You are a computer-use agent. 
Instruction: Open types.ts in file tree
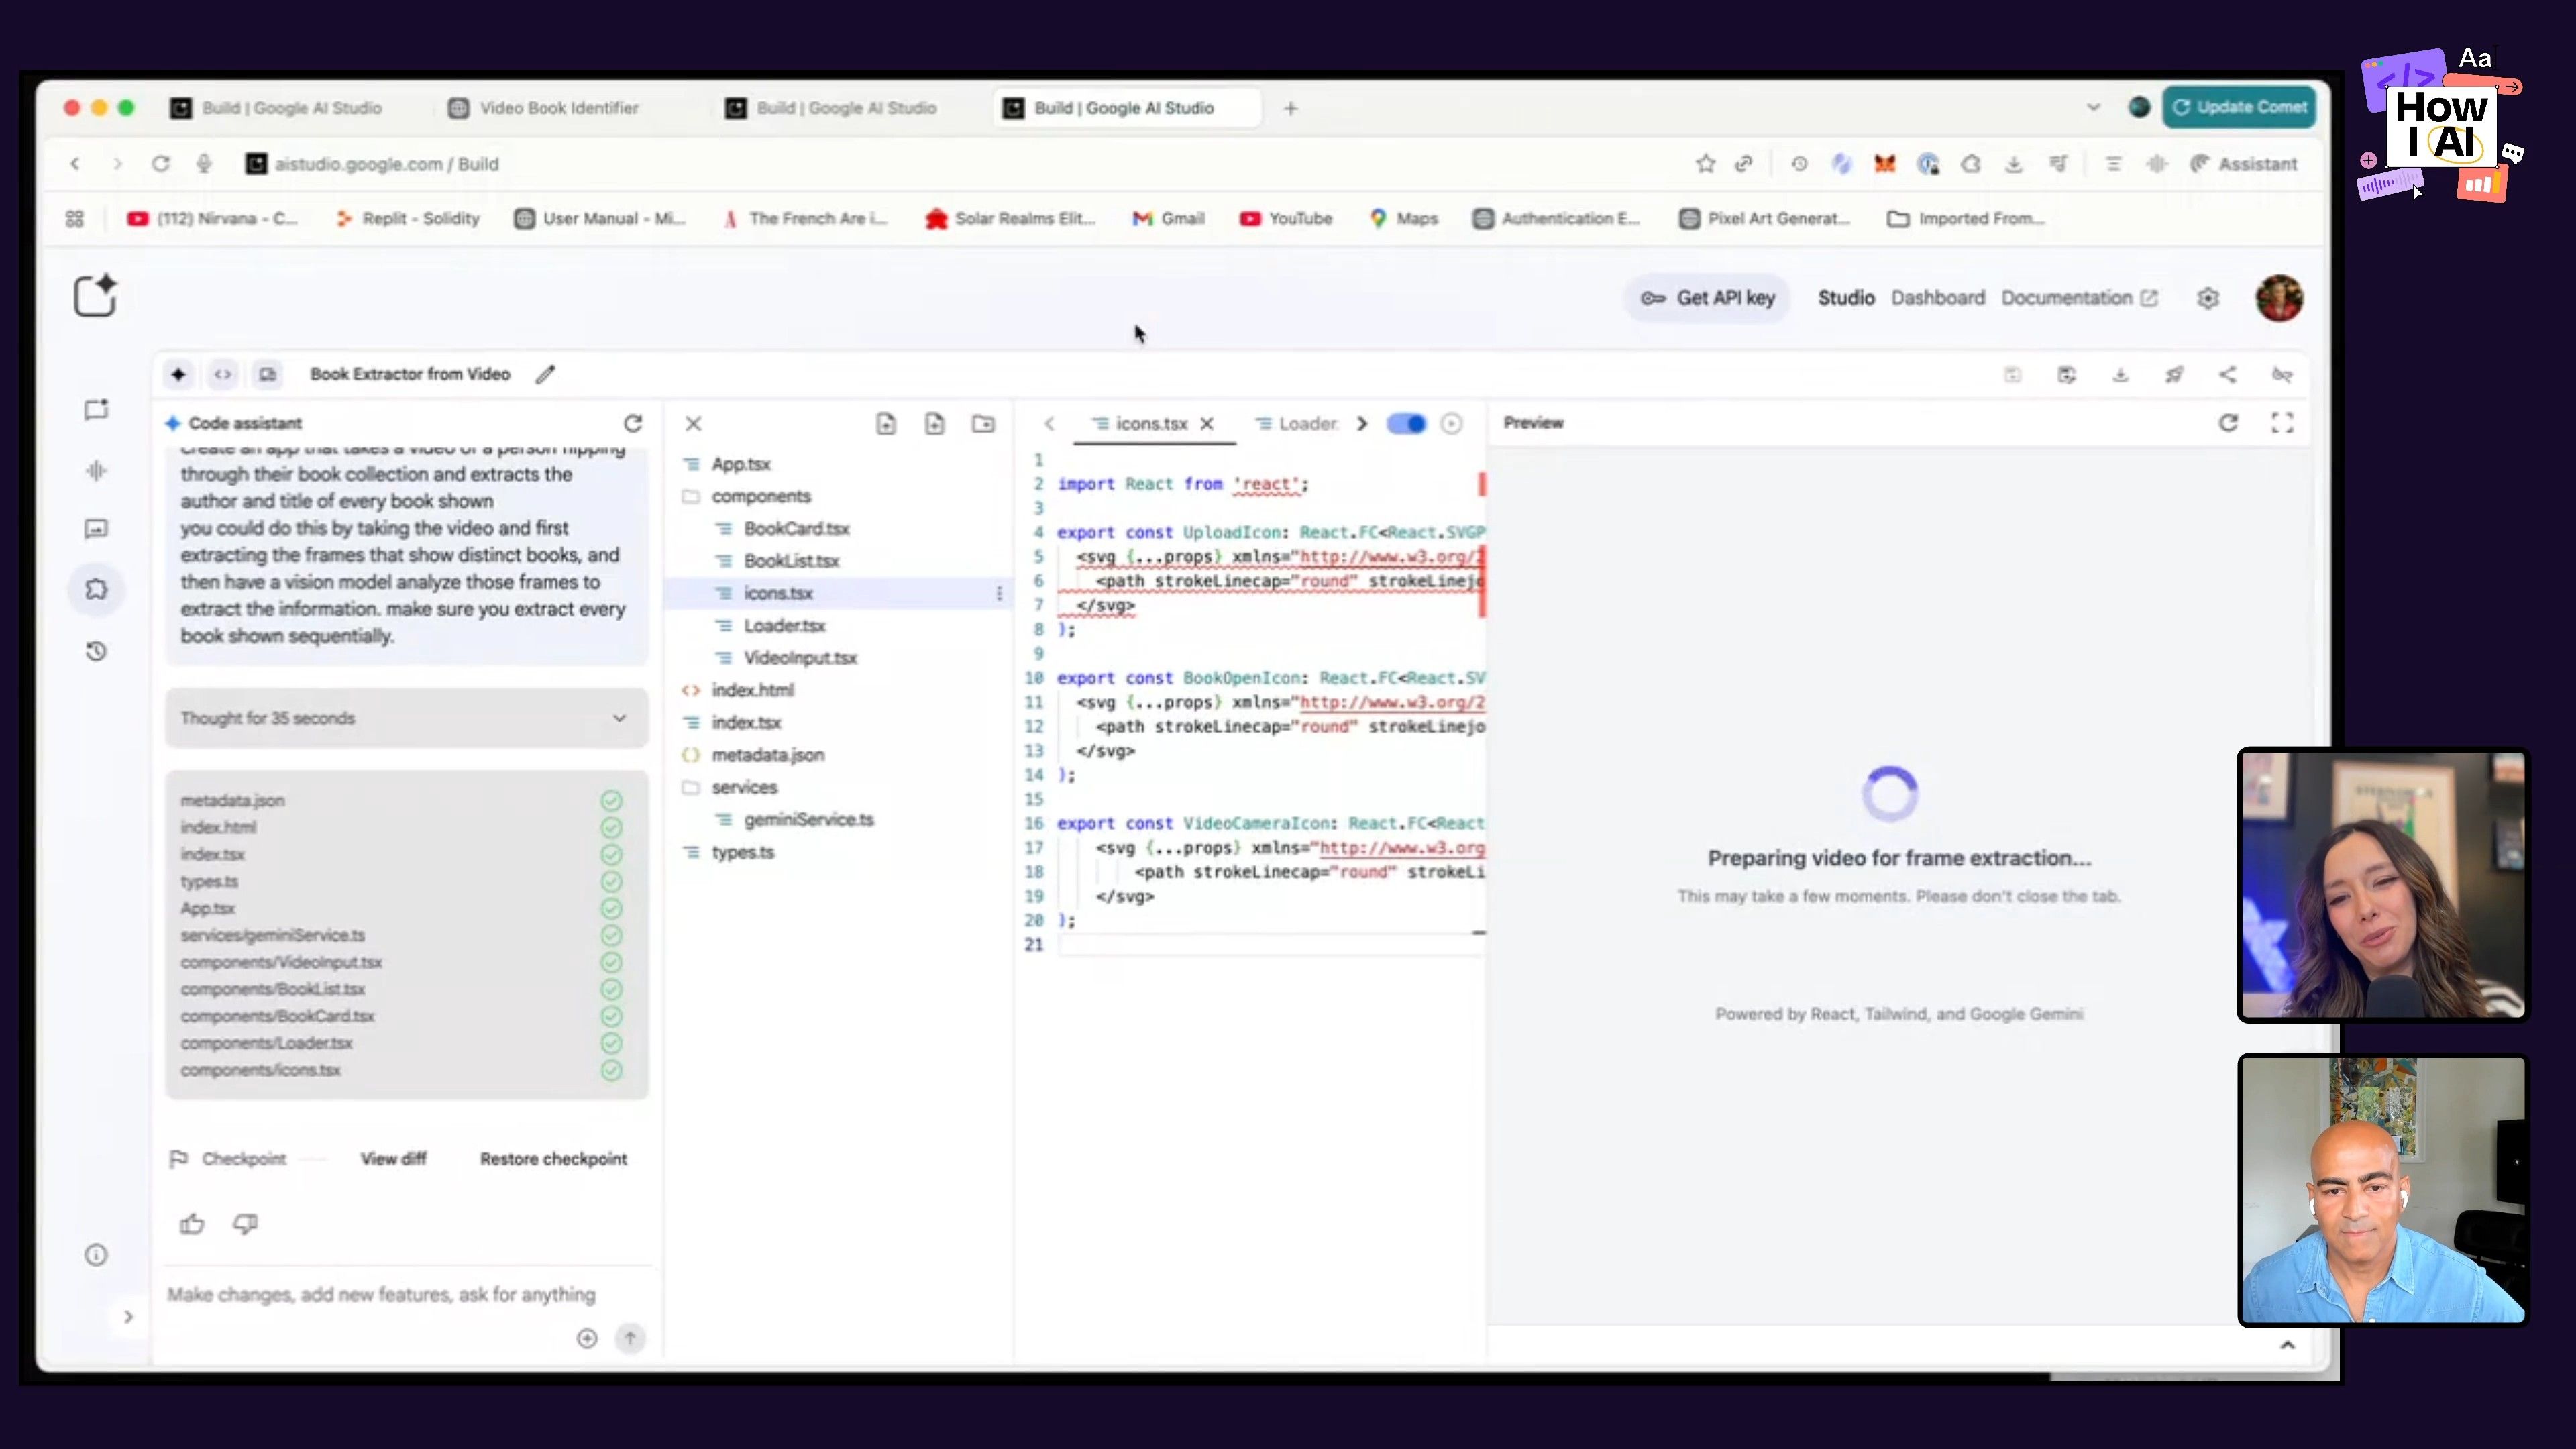pyautogui.click(x=742, y=853)
